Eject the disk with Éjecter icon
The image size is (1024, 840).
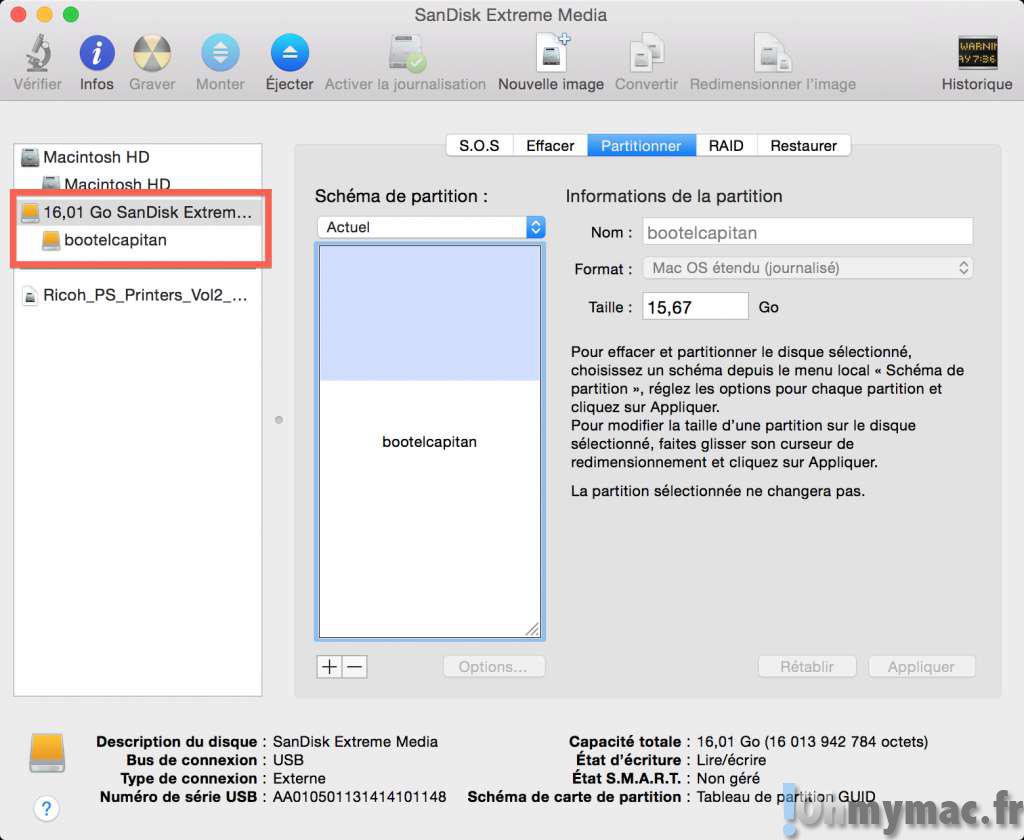coord(289,53)
